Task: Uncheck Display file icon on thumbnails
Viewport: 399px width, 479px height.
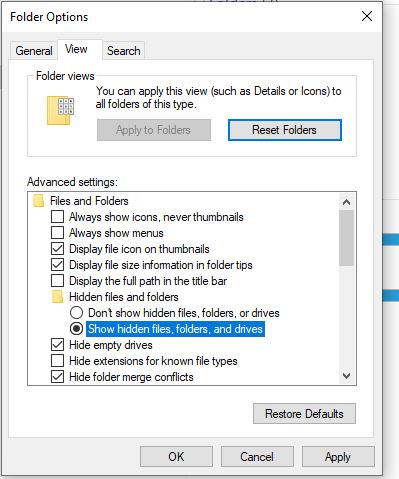Action: 57,249
